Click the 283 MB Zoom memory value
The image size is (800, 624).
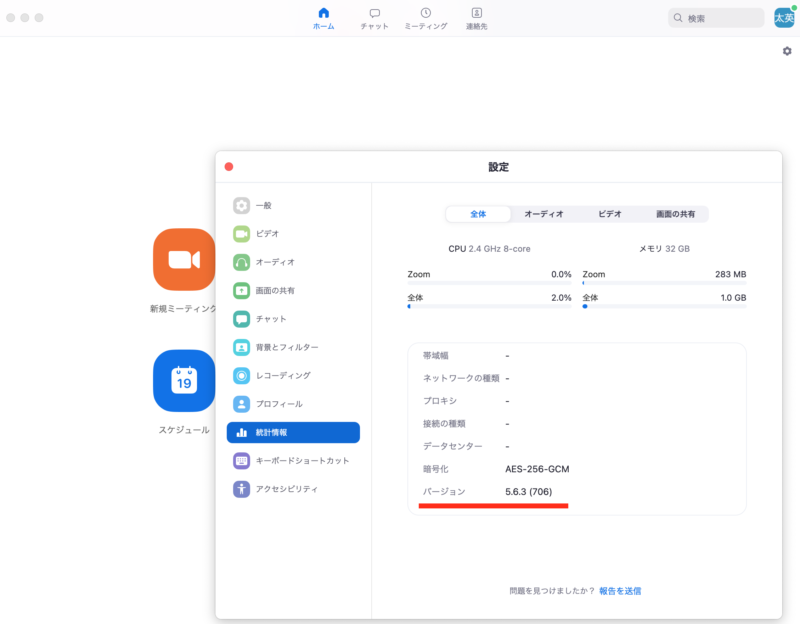(x=731, y=274)
